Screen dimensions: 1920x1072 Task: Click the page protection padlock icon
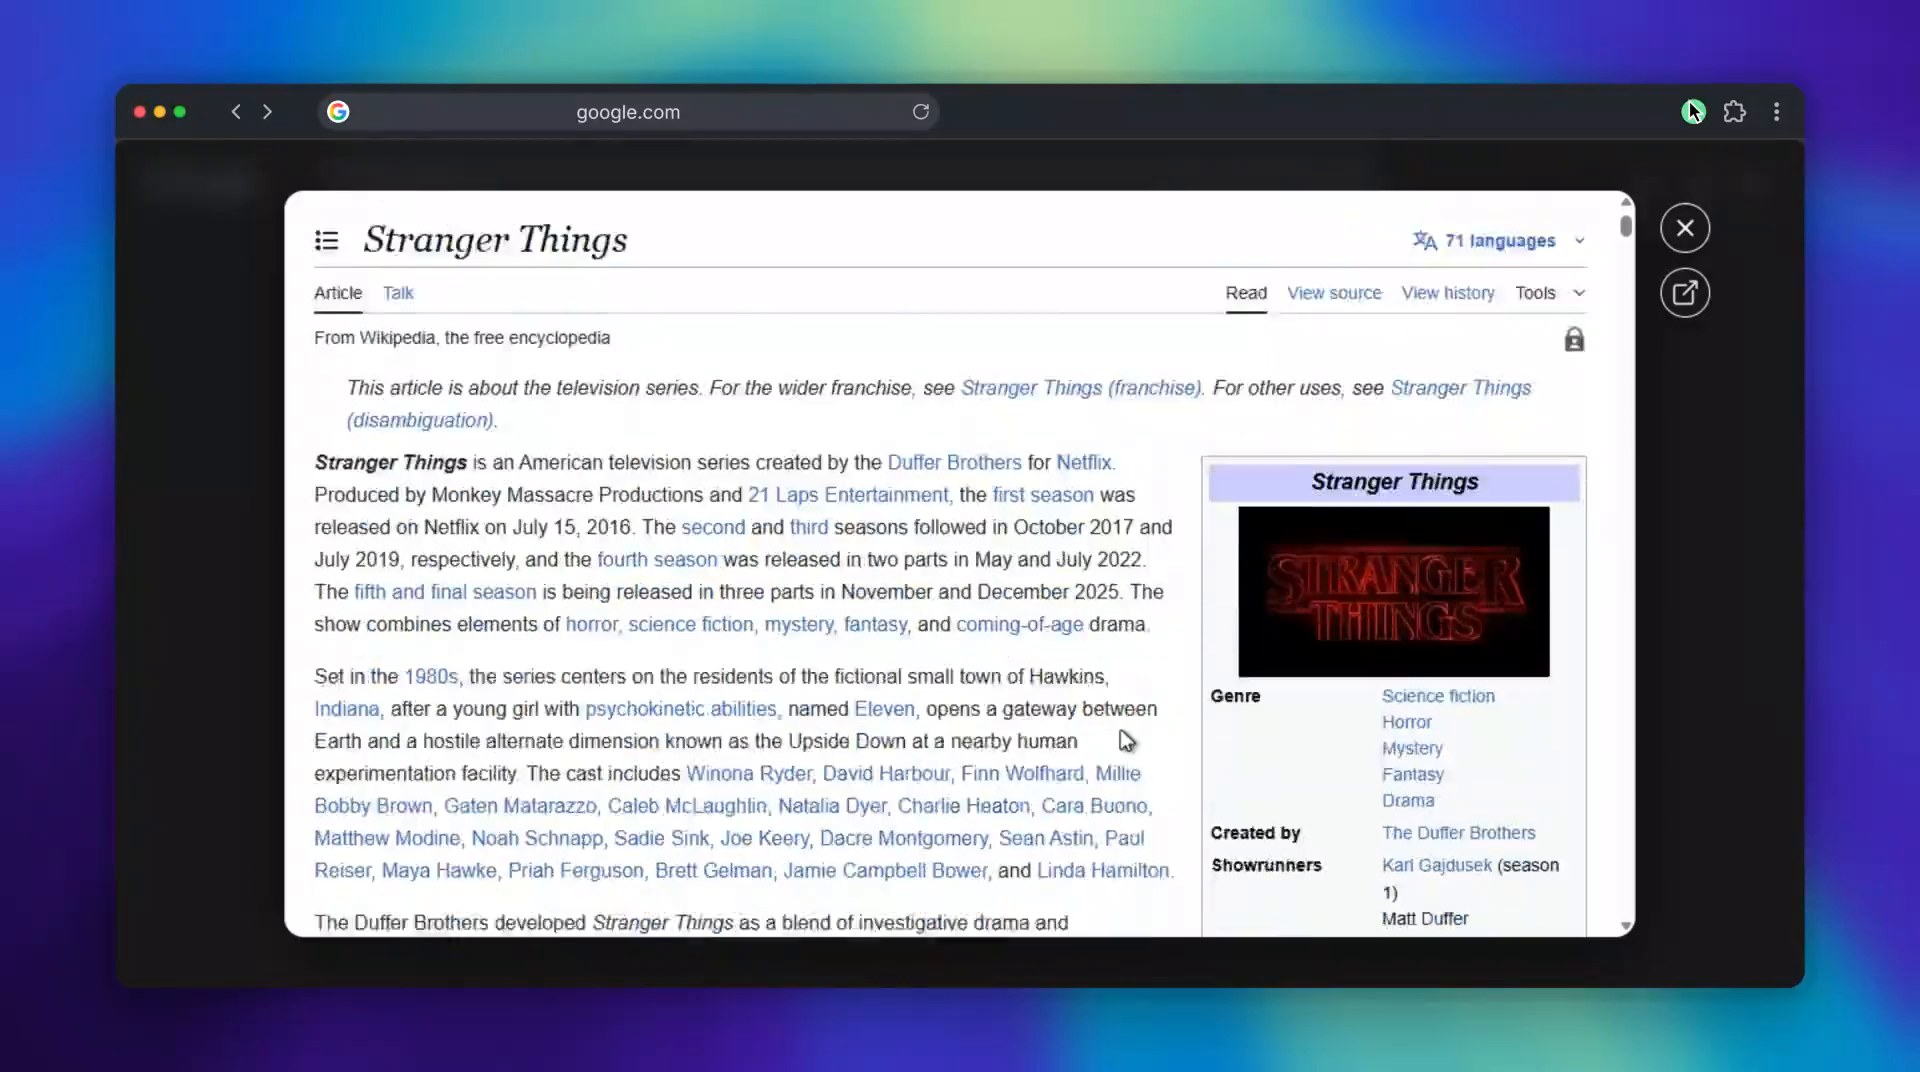click(x=1574, y=340)
